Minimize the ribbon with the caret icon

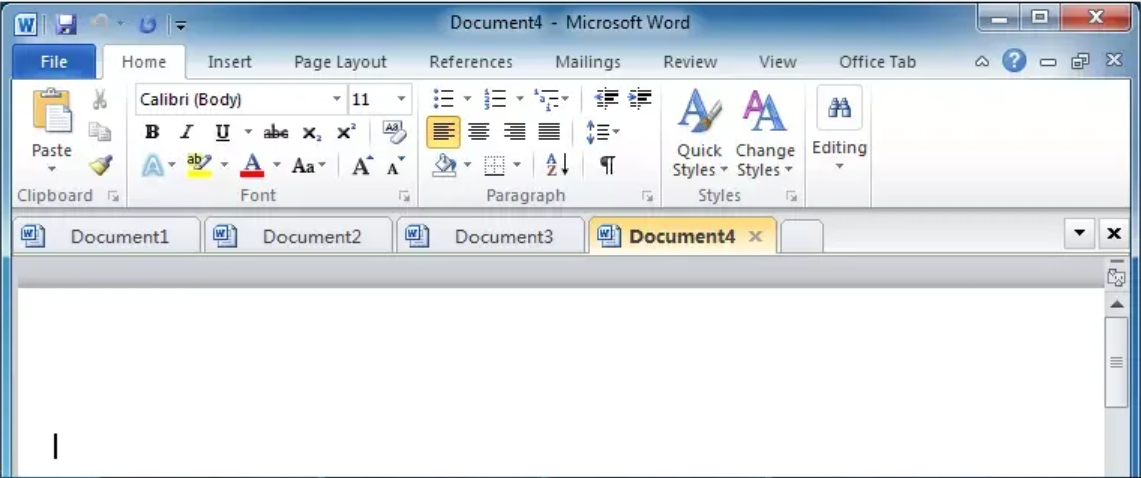(982, 62)
